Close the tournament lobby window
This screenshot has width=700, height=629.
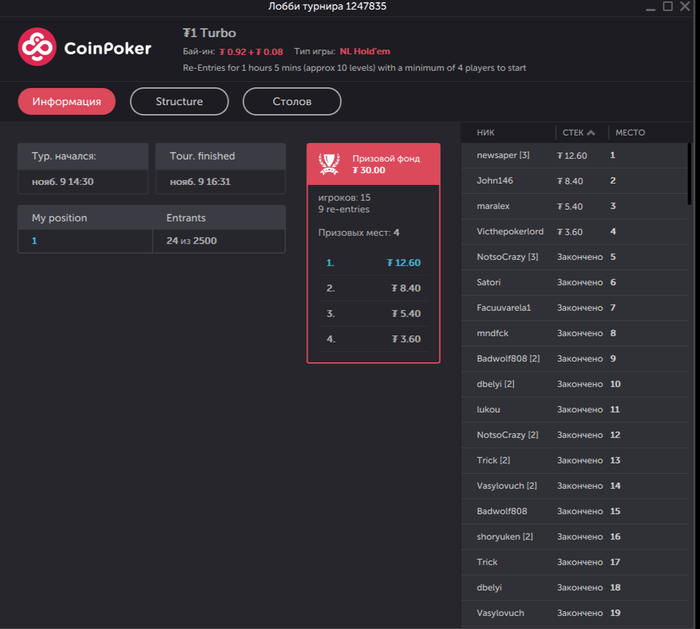pos(685,6)
